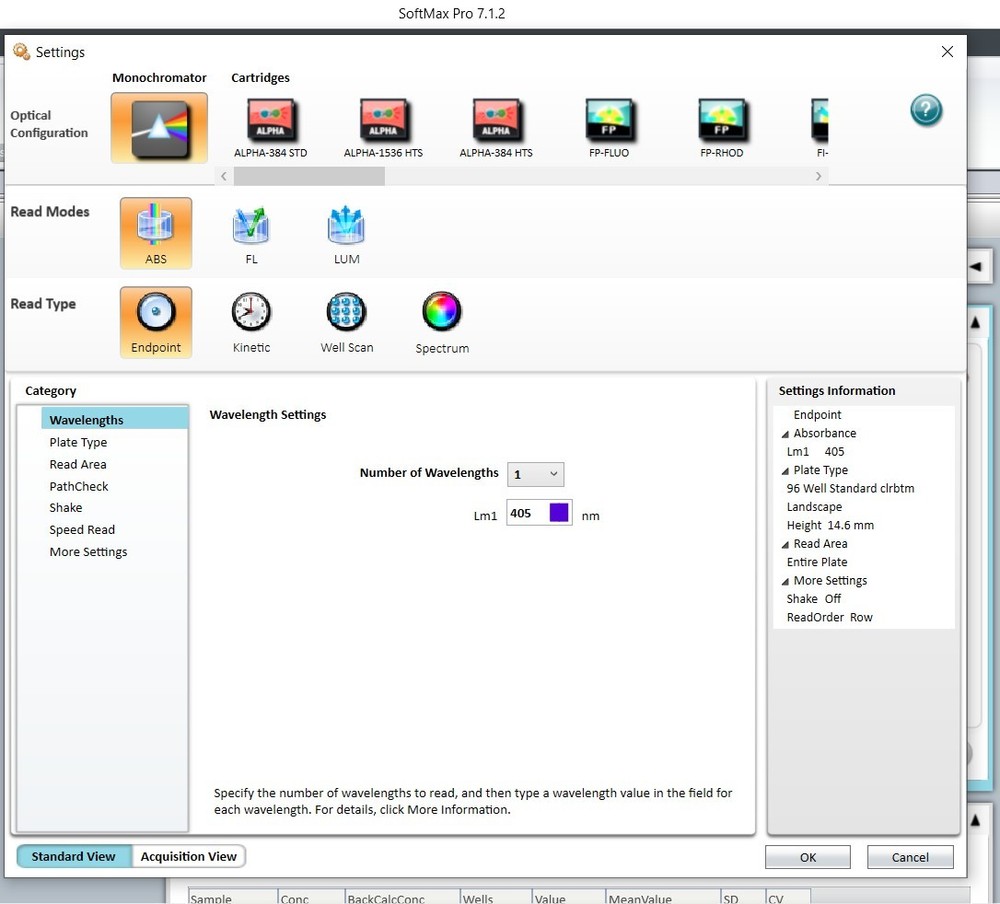
Task: Click the cartridges horizontal scrollbar thumb
Action: [309, 176]
